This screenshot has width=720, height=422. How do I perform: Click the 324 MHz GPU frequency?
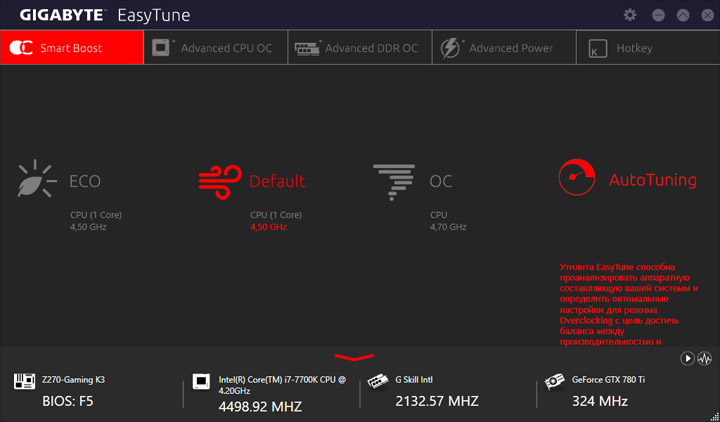point(600,401)
